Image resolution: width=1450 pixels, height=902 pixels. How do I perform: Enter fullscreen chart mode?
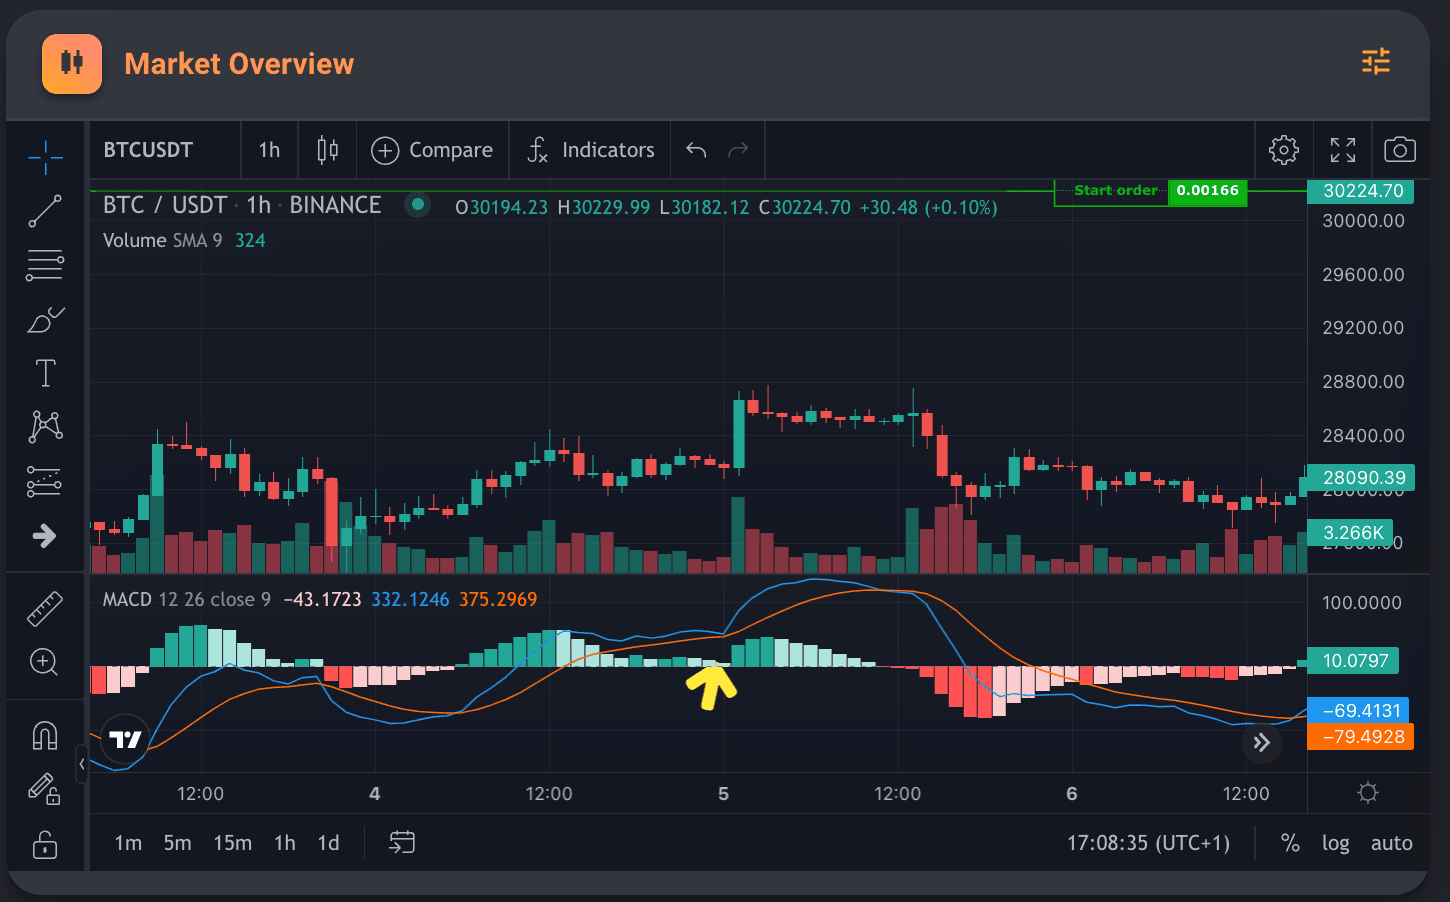(1342, 150)
